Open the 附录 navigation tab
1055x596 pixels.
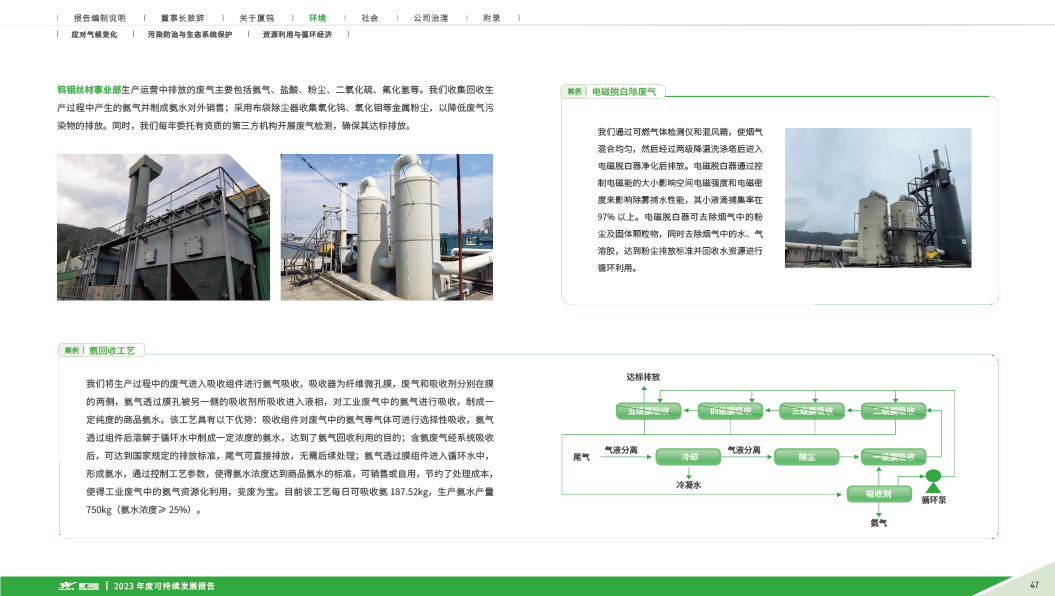(491, 18)
